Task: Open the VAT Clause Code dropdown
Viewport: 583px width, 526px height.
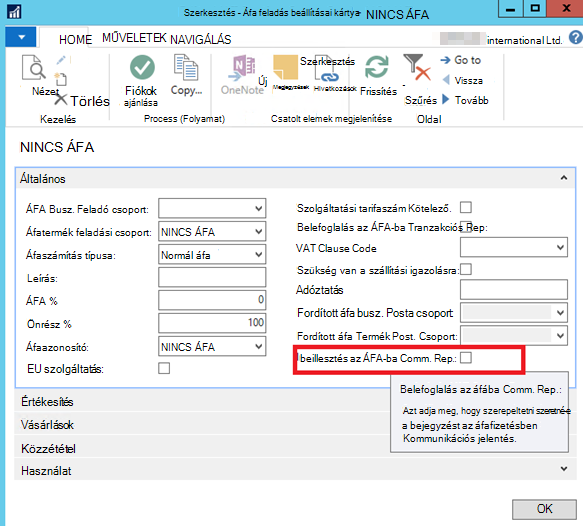Action: pyautogui.click(x=560, y=247)
